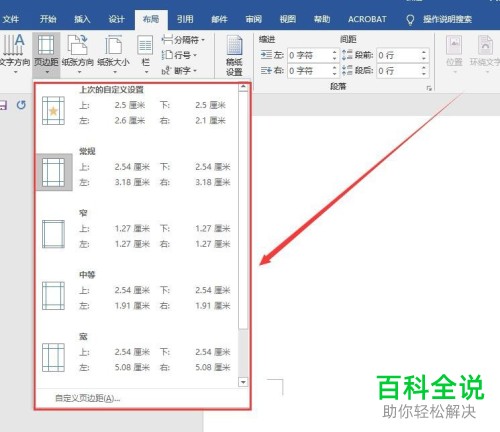Open the 分隔符 breaks dropdown
This screenshot has width=500, height=432.
183,40
